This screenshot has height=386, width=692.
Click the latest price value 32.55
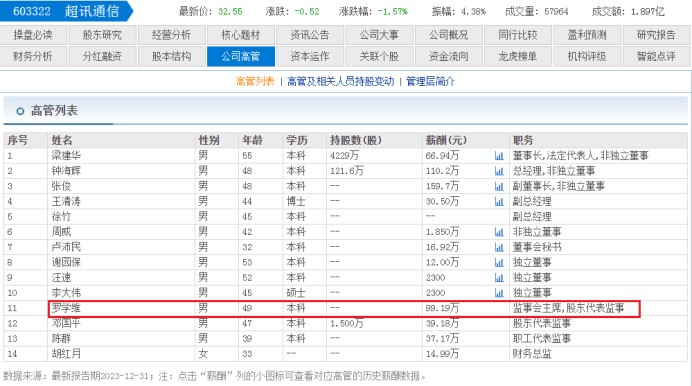click(x=230, y=11)
